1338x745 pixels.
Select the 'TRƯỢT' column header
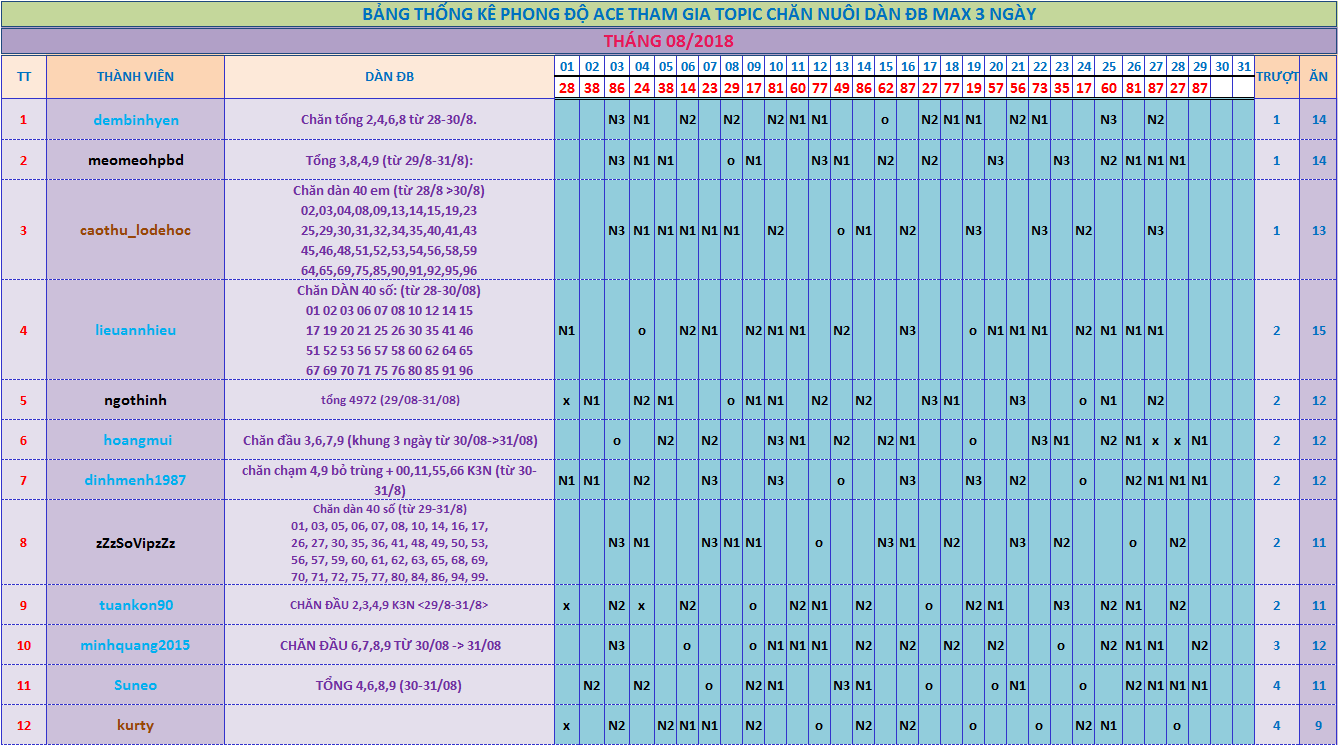[1277, 77]
